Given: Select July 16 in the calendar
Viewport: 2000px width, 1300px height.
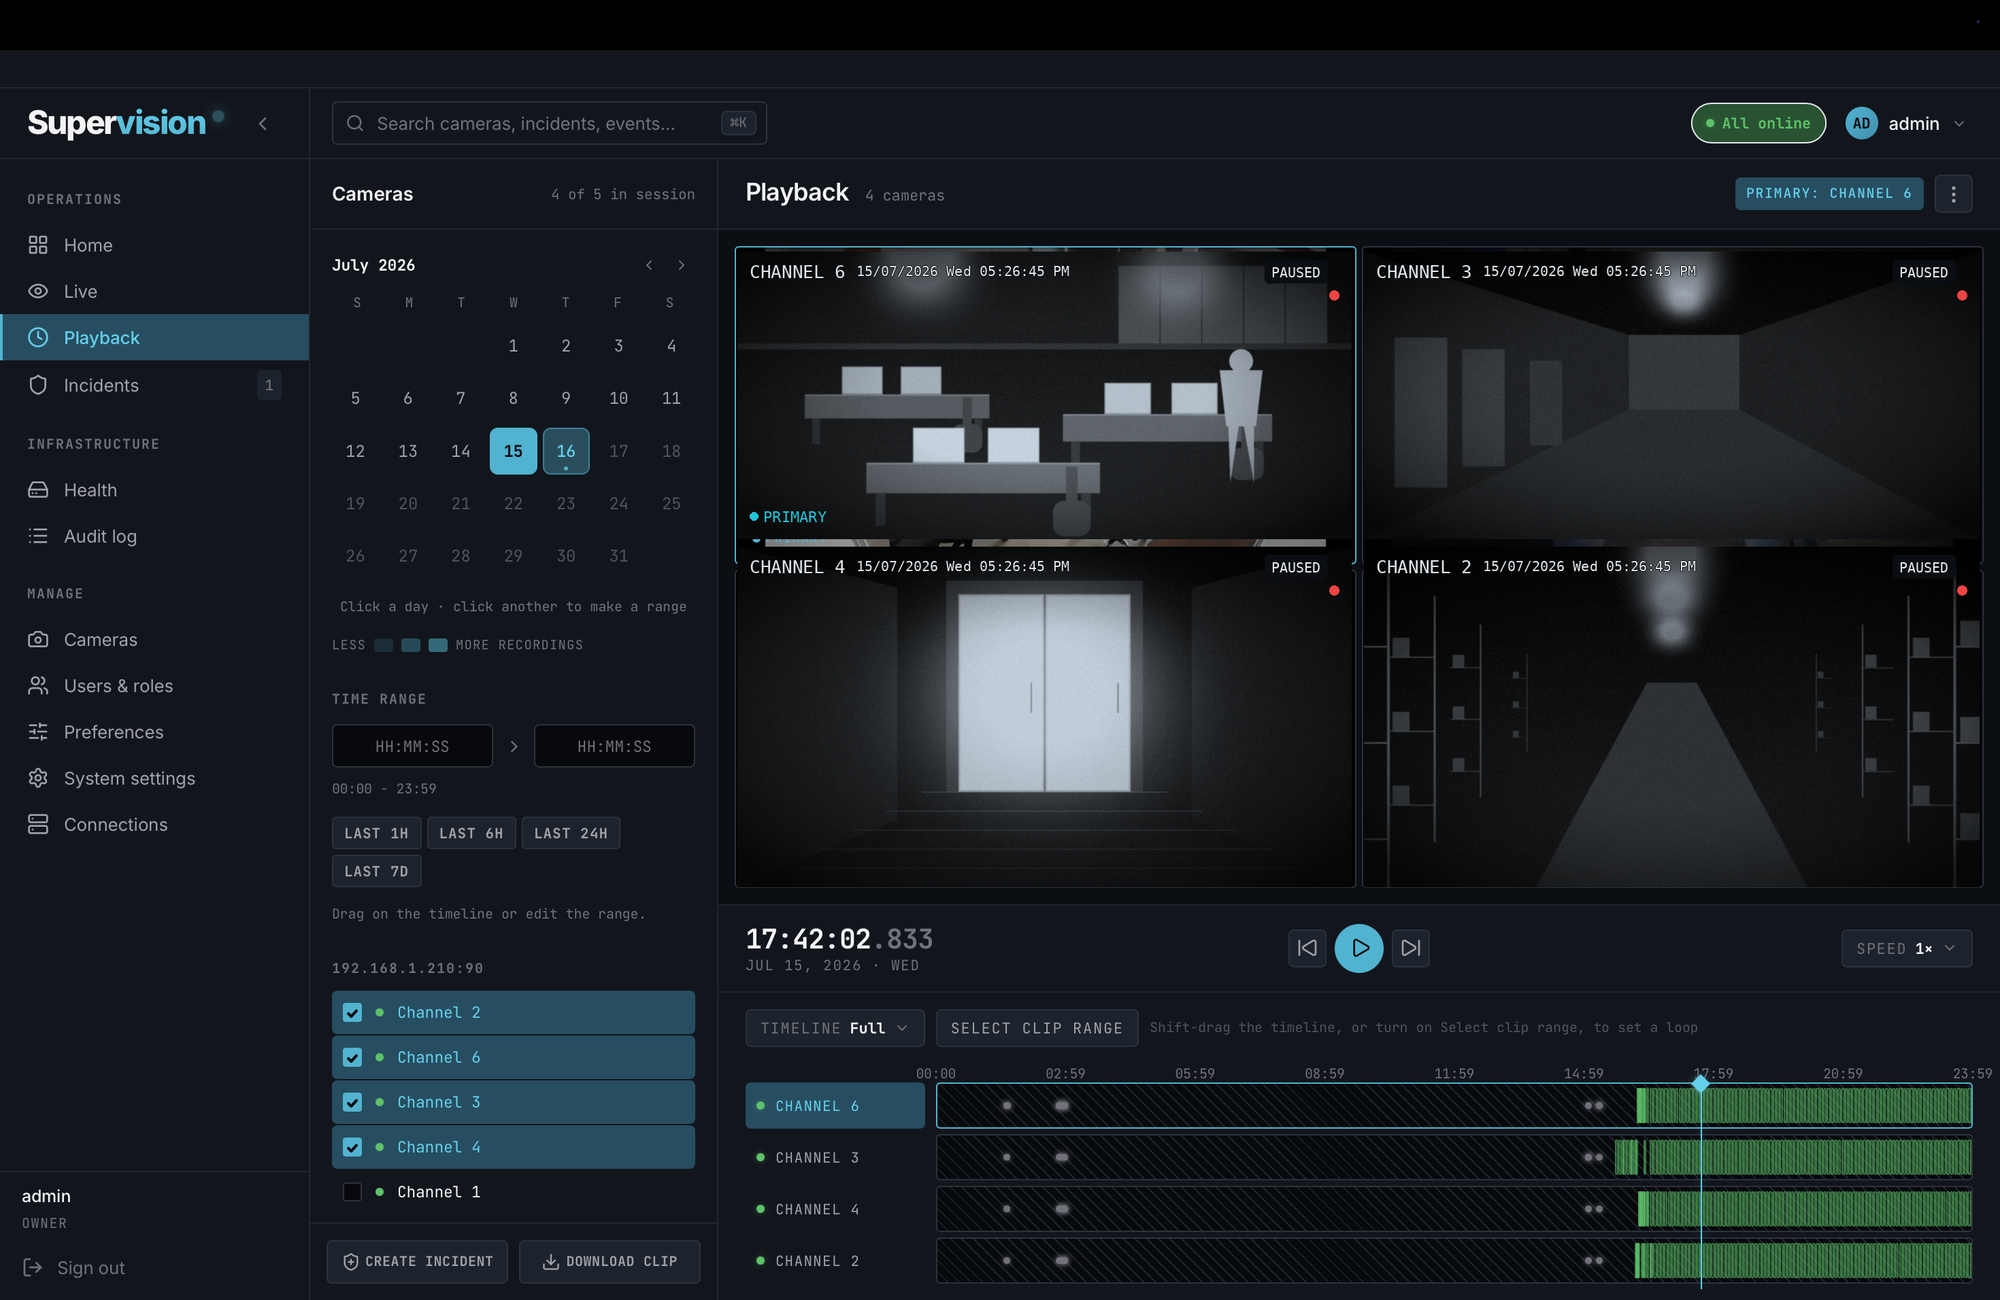Looking at the screenshot, I should (x=566, y=451).
